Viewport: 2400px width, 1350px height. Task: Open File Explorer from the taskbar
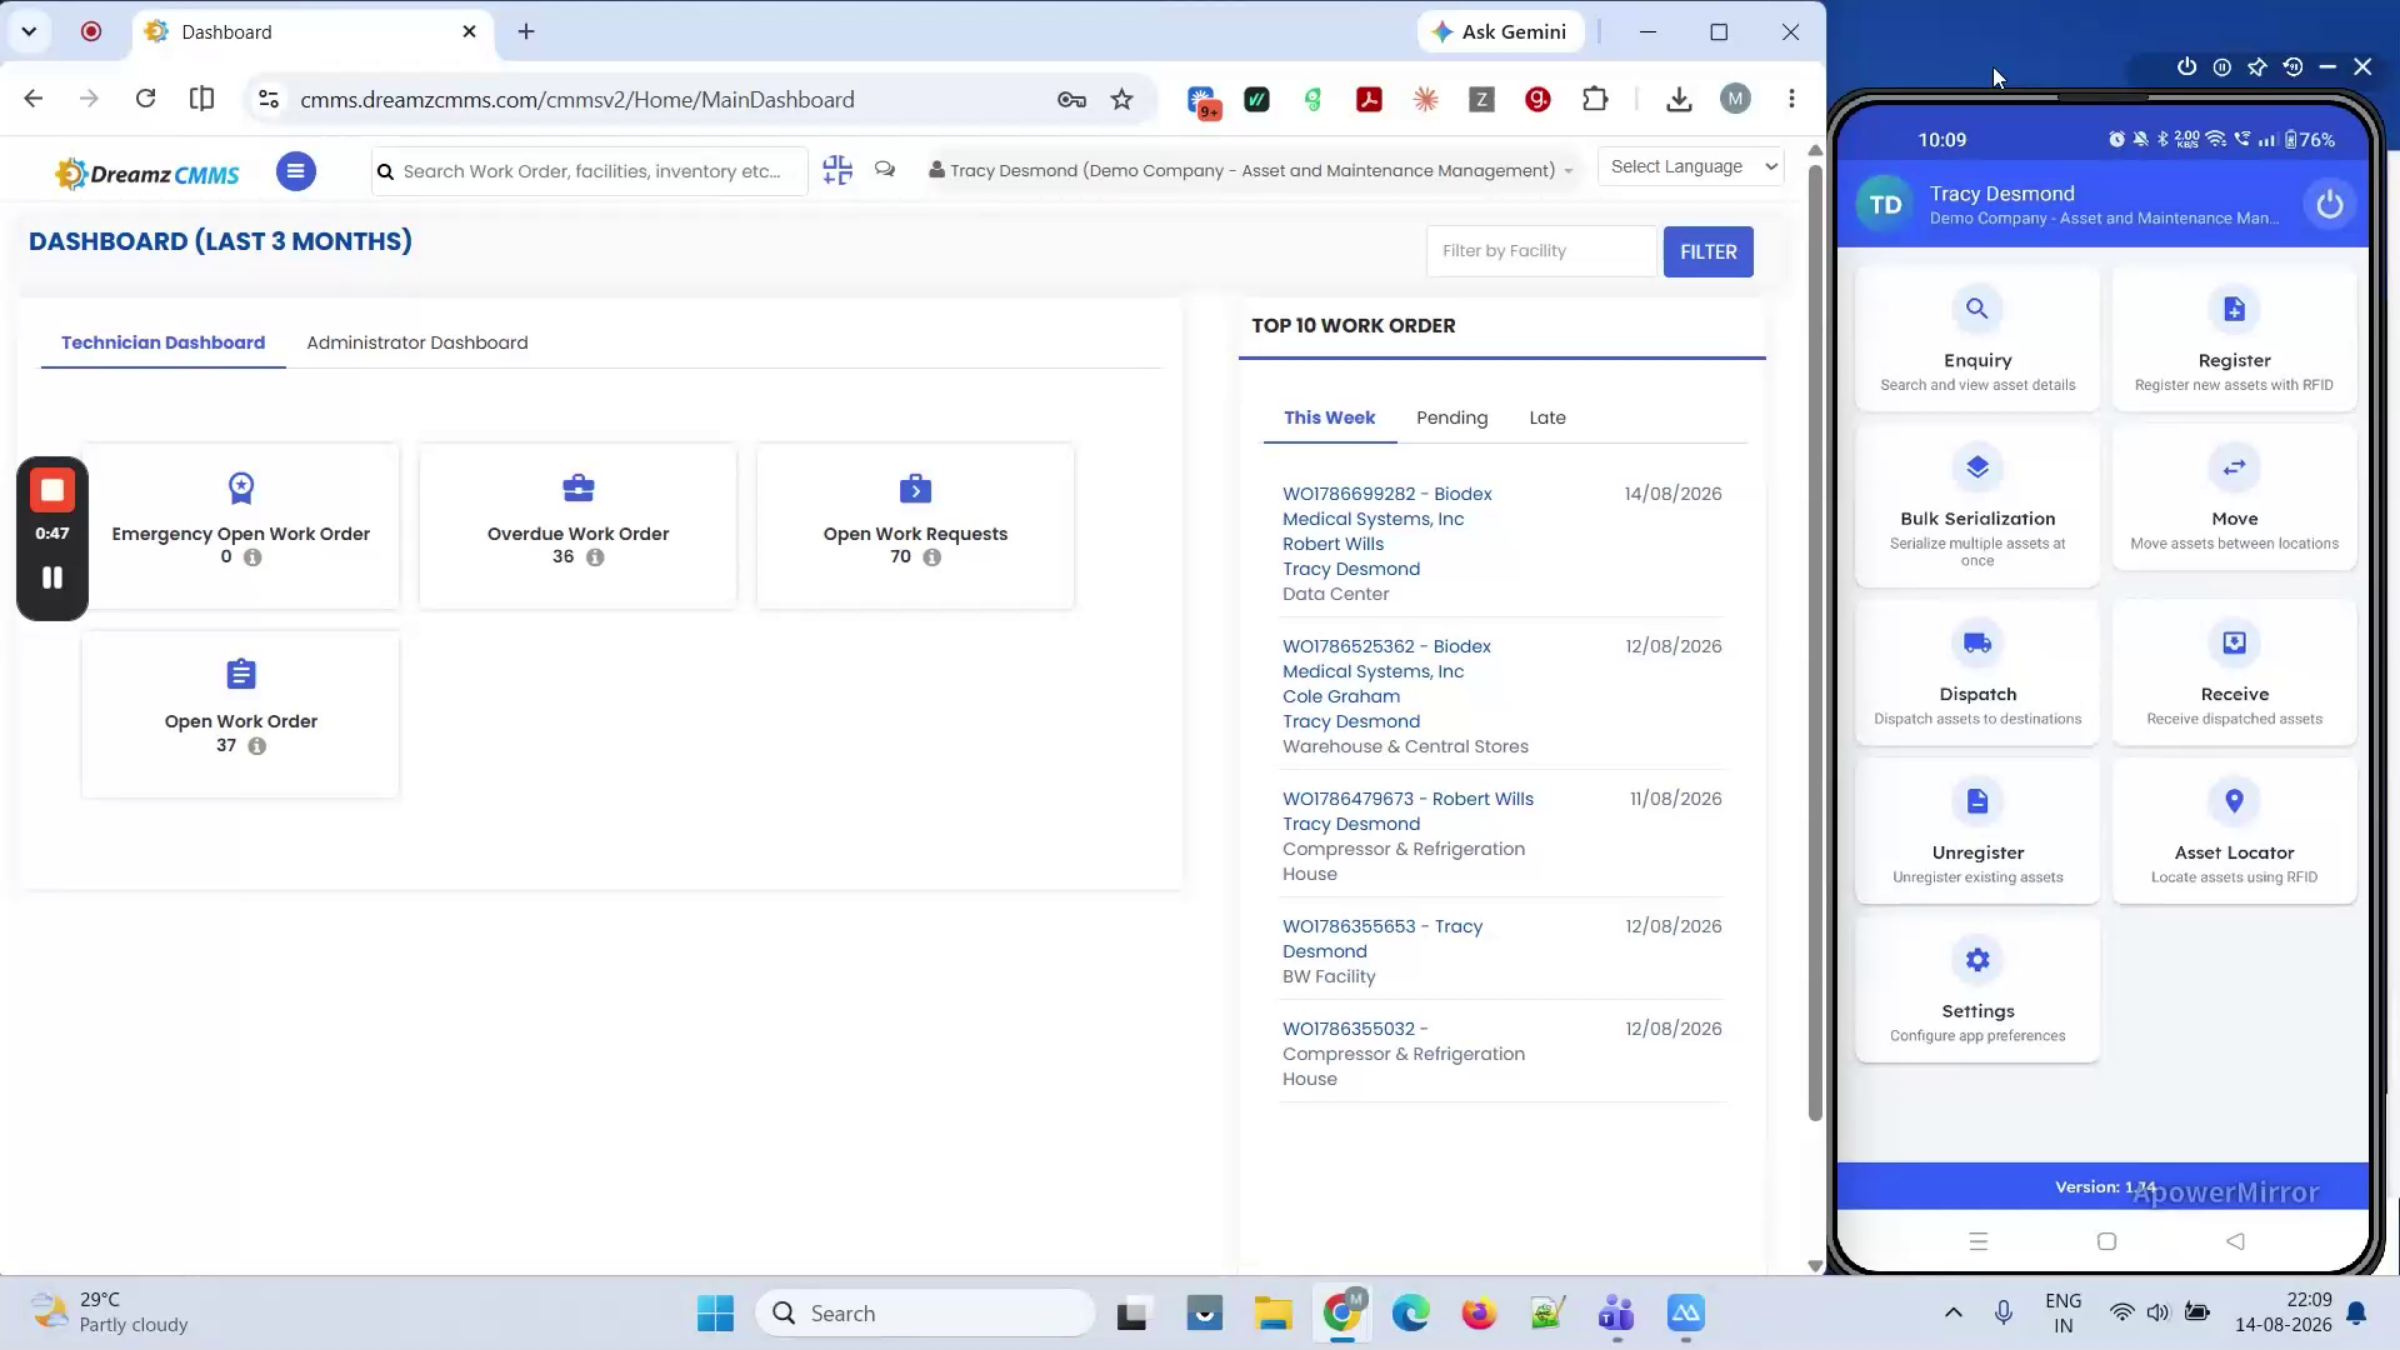[x=1273, y=1313]
